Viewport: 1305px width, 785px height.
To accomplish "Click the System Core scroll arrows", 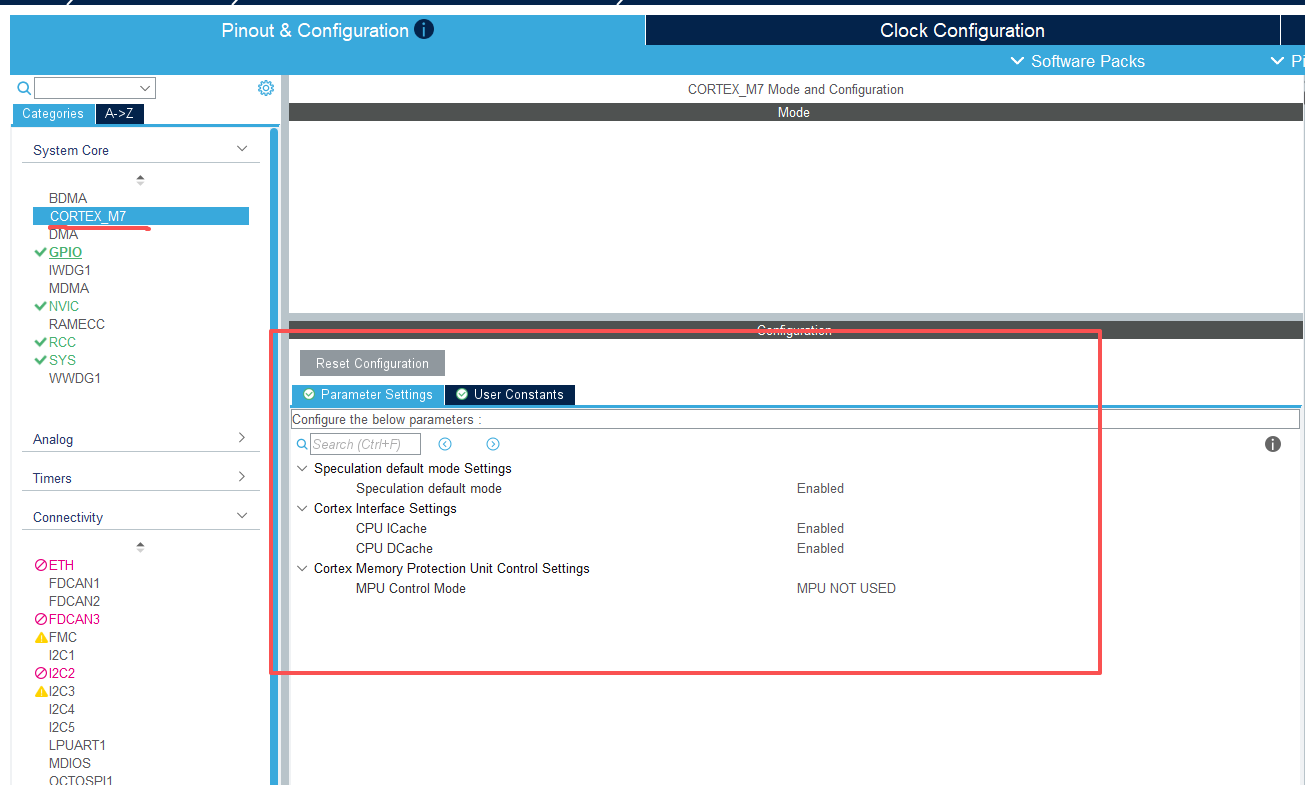I will (140, 180).
